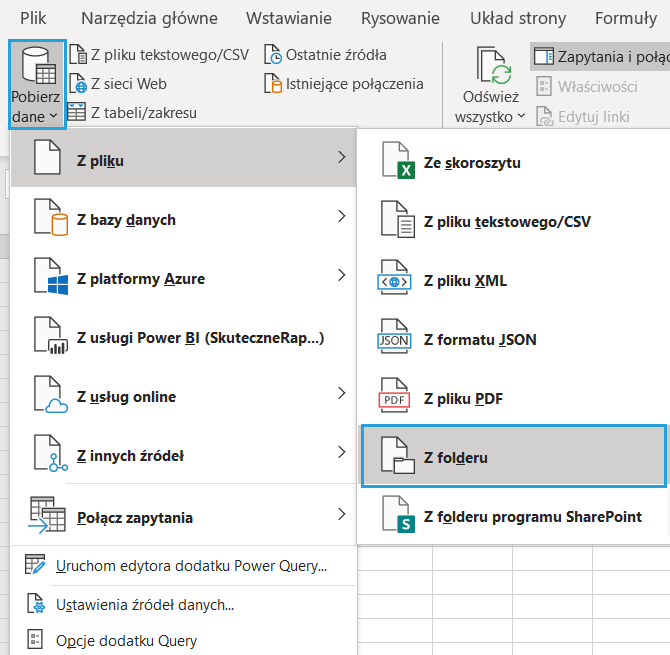Open the Układ strony ribbon tab

click(x=518, y=18)
